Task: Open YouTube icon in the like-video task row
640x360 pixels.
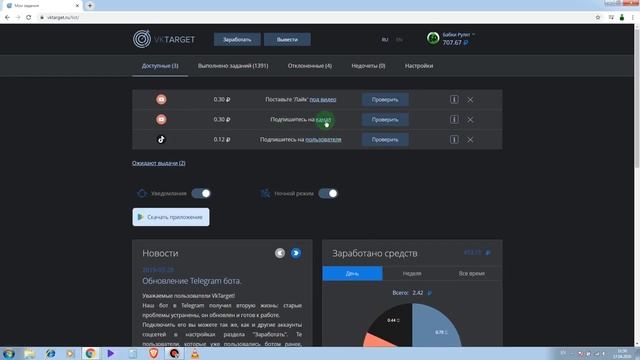Action: [x=161, y=99]
